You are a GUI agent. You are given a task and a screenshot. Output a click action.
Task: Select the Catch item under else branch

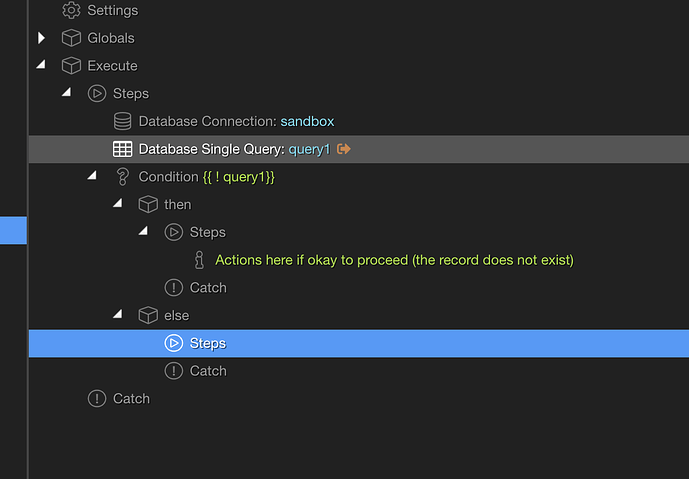(208, 371)
